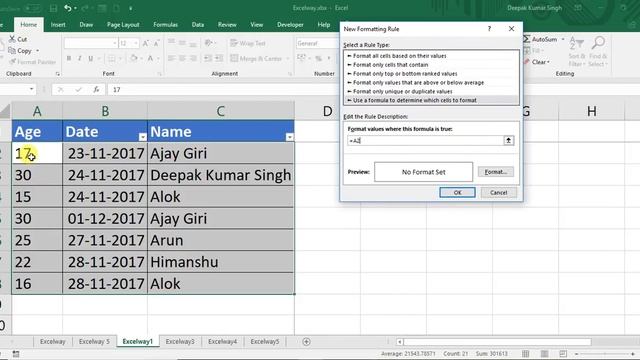640x360 pixels.
Task: Click Cancel in New Formatting Rule
Action: (x=498, y=192)
